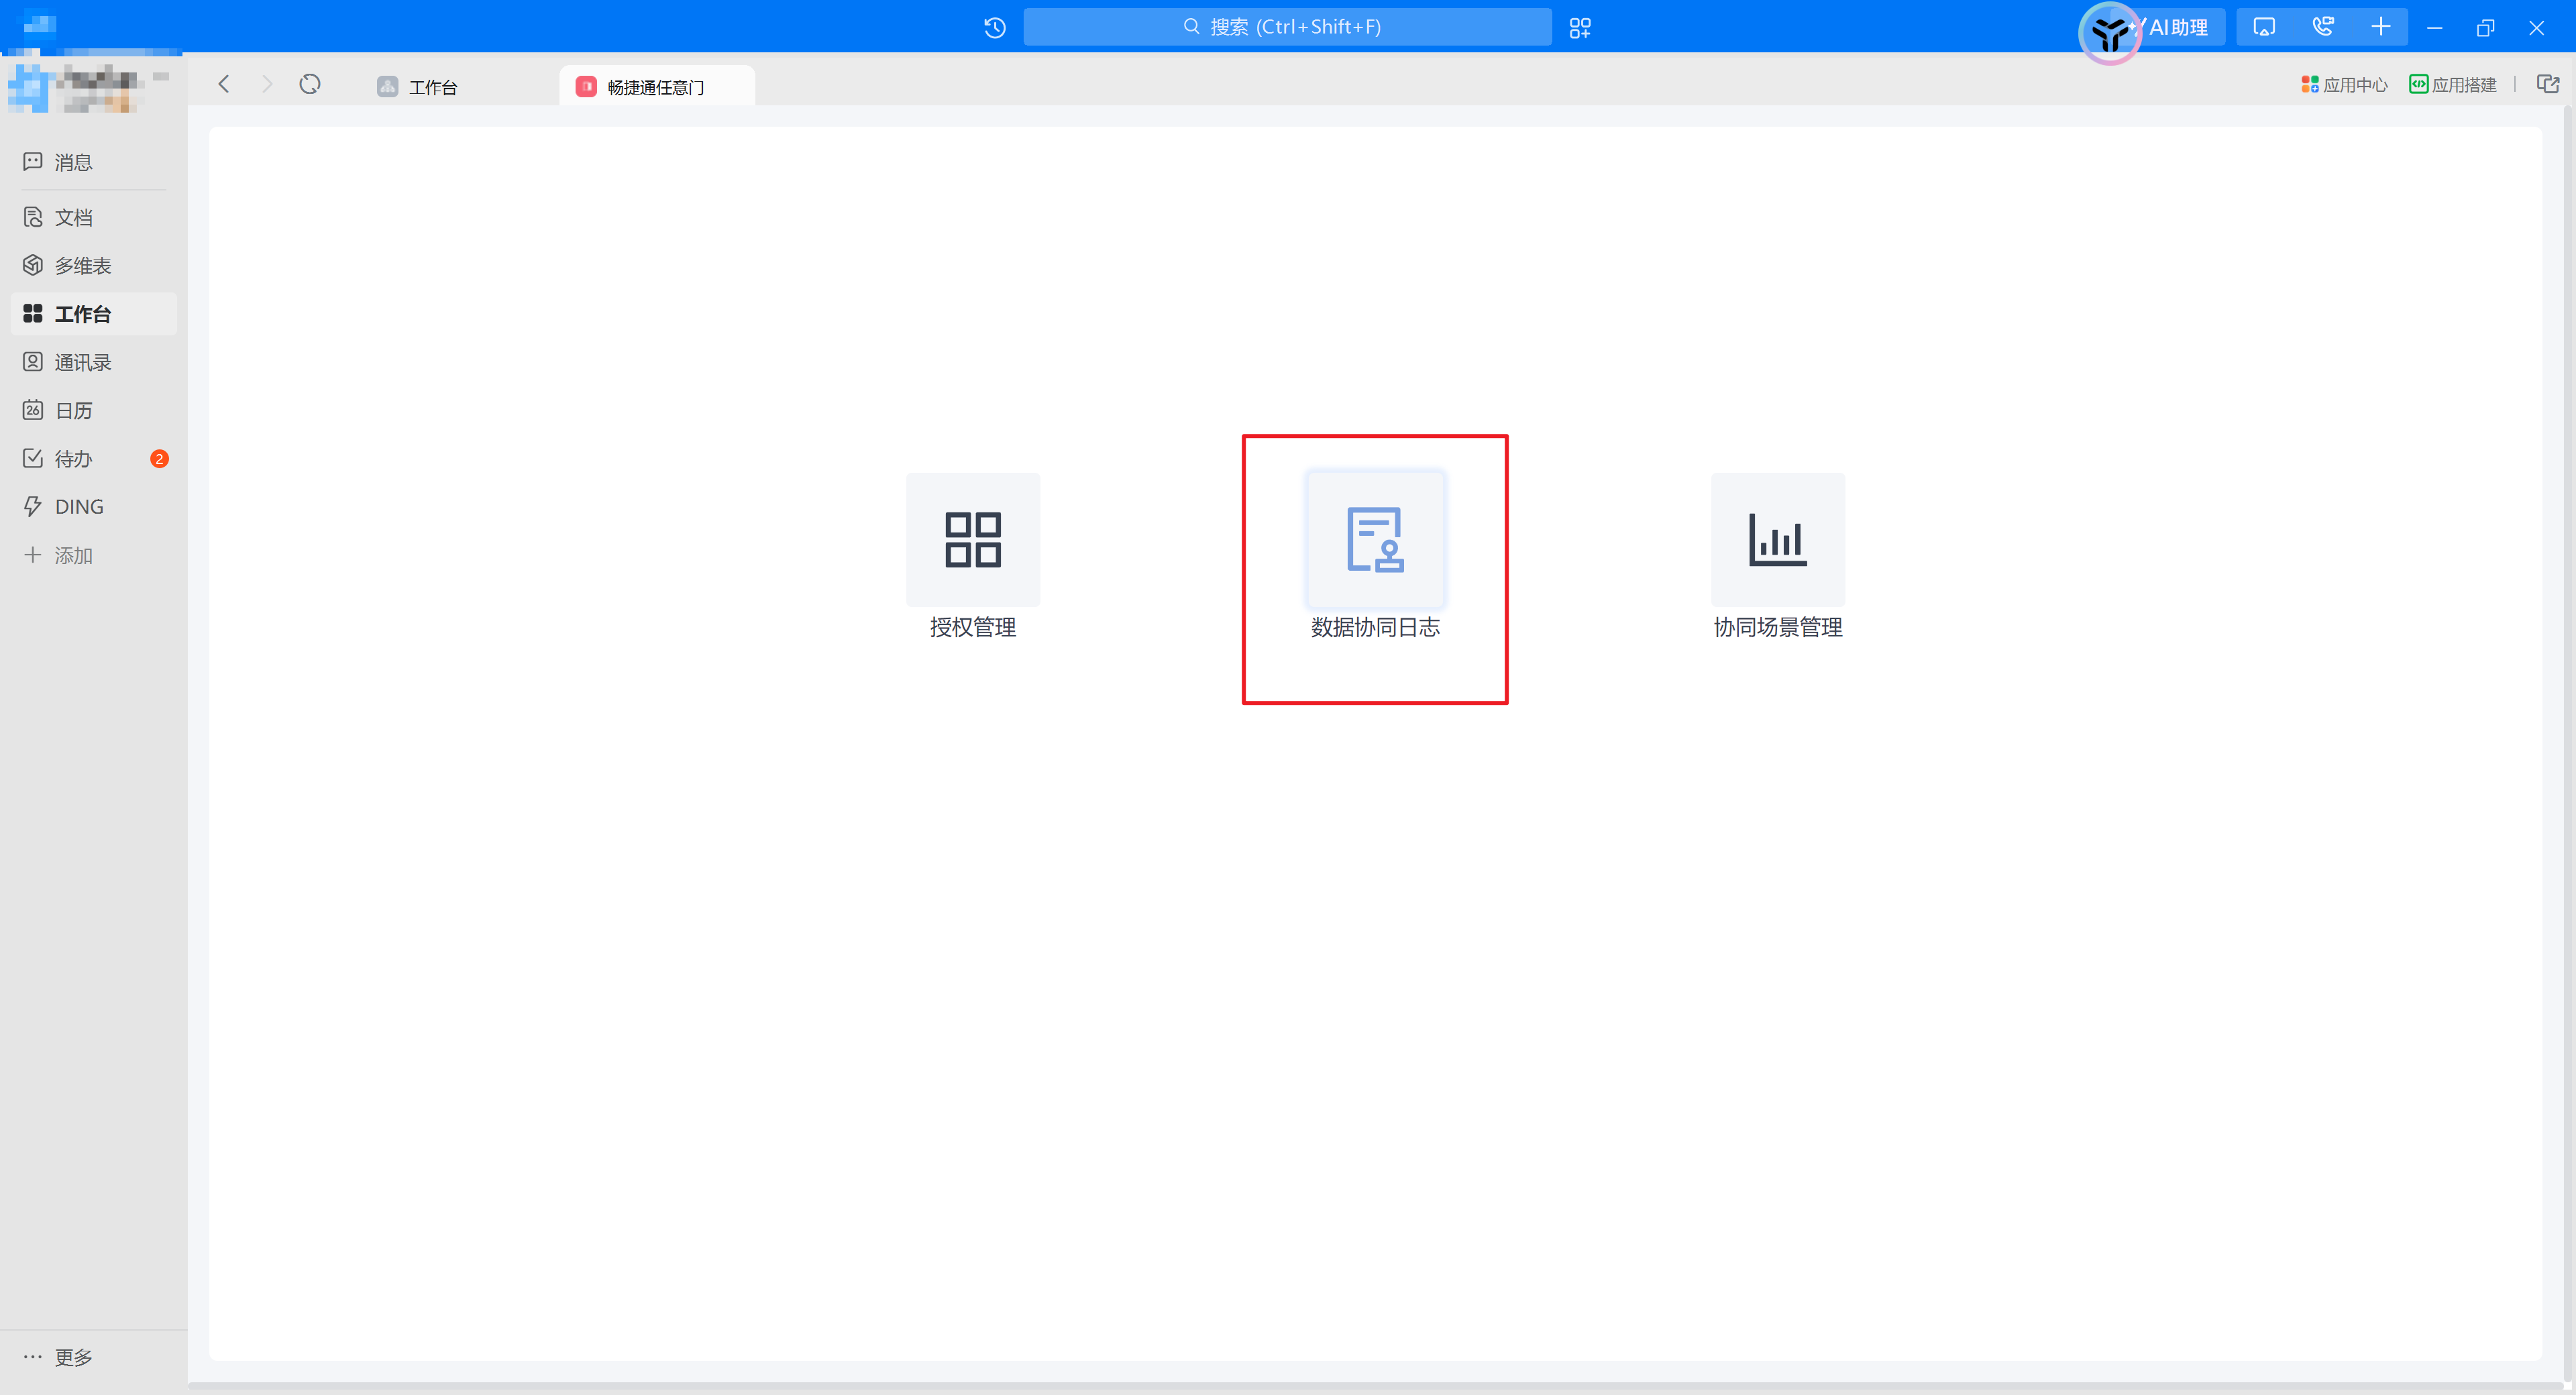Click the user avatar in the sidebar
2576x1395 pixels.
click(x=28, y=89)
